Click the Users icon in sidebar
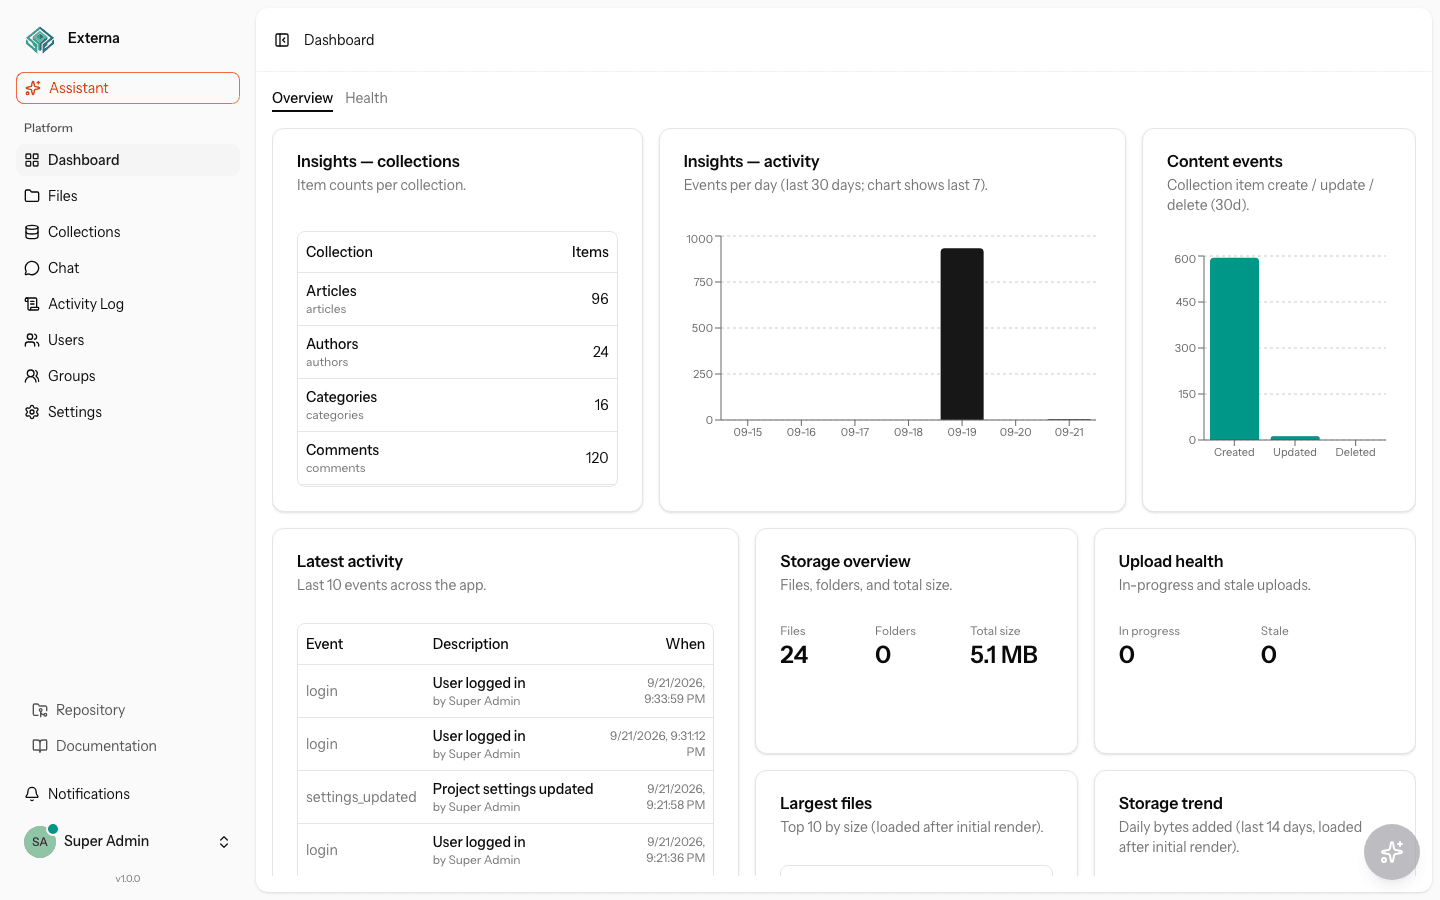 tap(32, 340)
